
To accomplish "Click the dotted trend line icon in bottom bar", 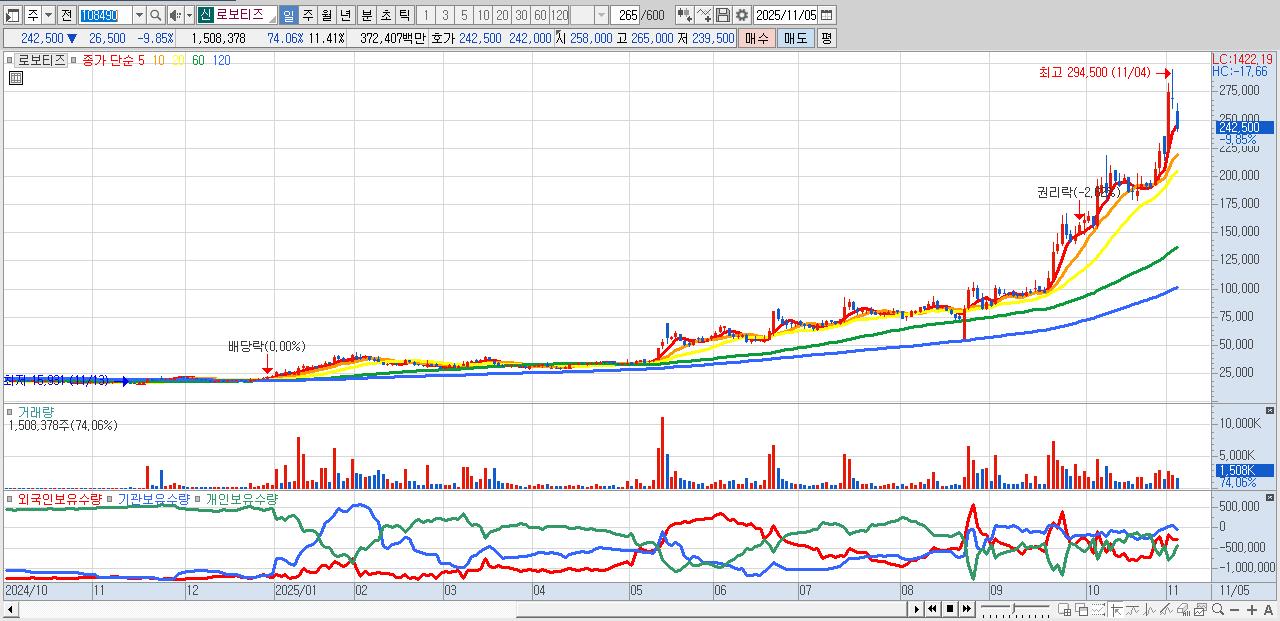I will [1098, 609].
